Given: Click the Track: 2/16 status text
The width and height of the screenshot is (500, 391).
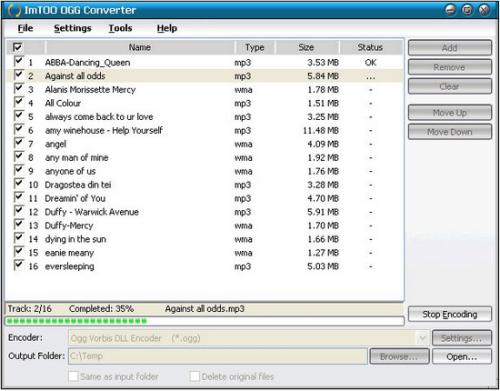Looking at the screenshot, I should click(30, 309).
